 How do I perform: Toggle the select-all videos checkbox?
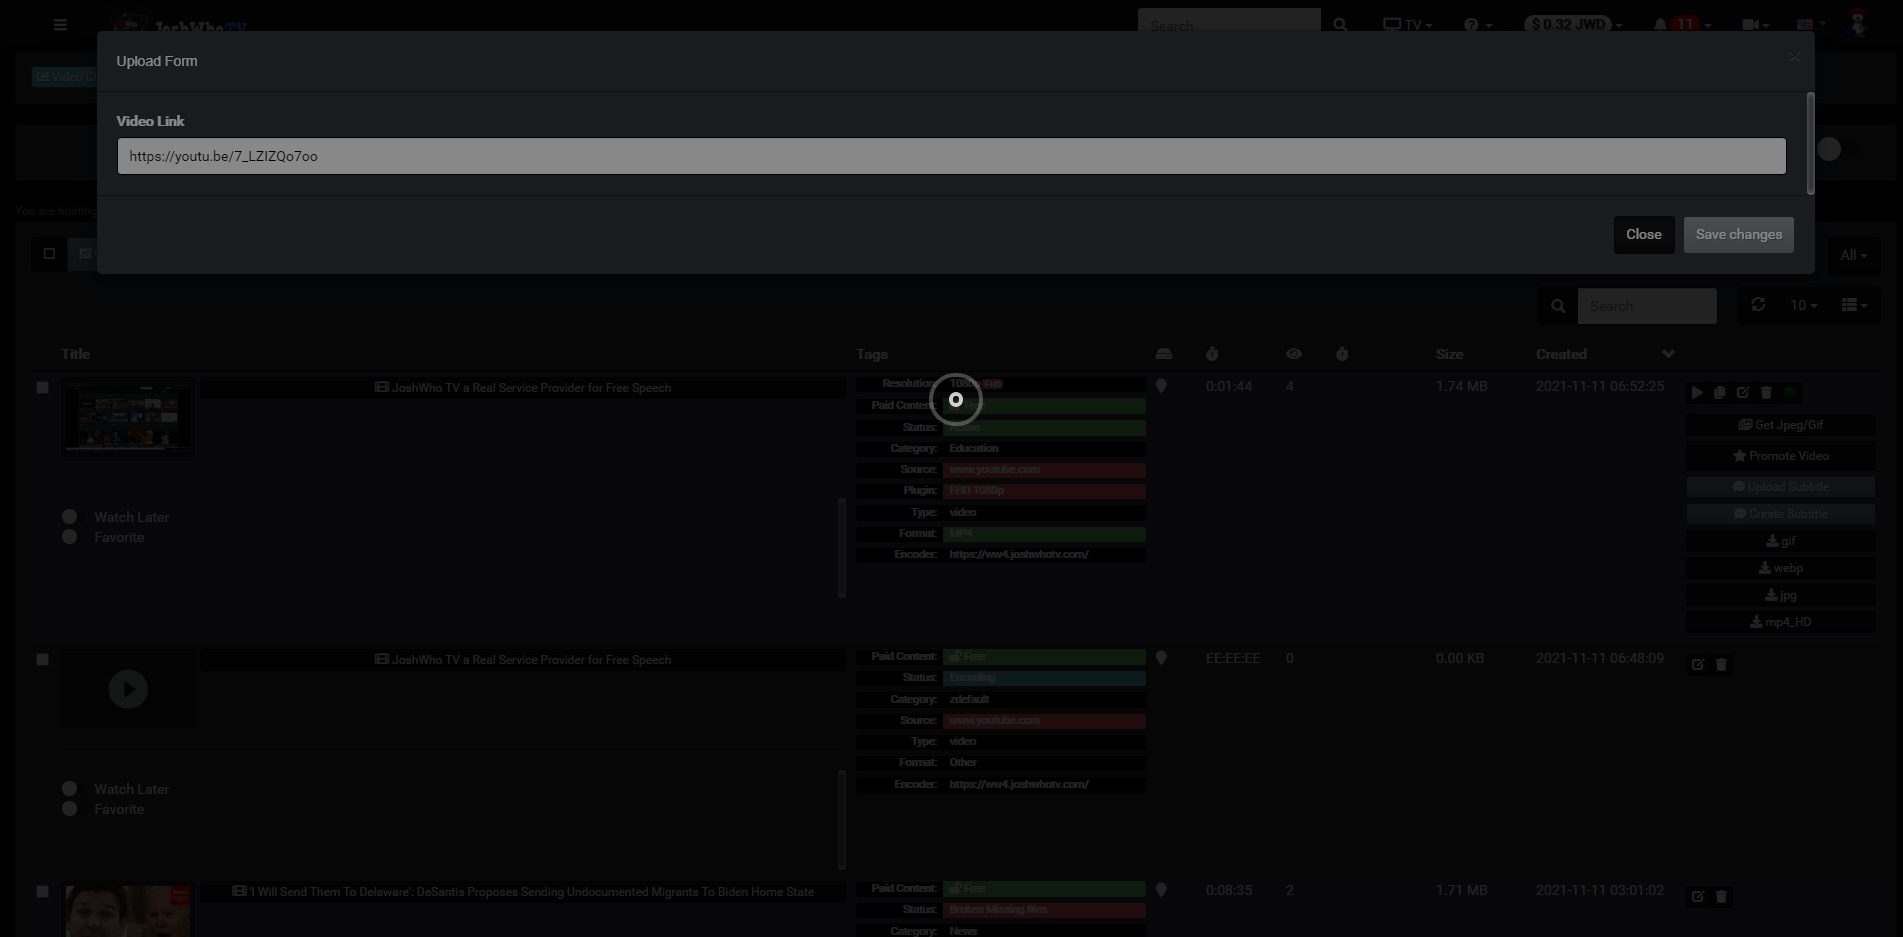(49, 254)
